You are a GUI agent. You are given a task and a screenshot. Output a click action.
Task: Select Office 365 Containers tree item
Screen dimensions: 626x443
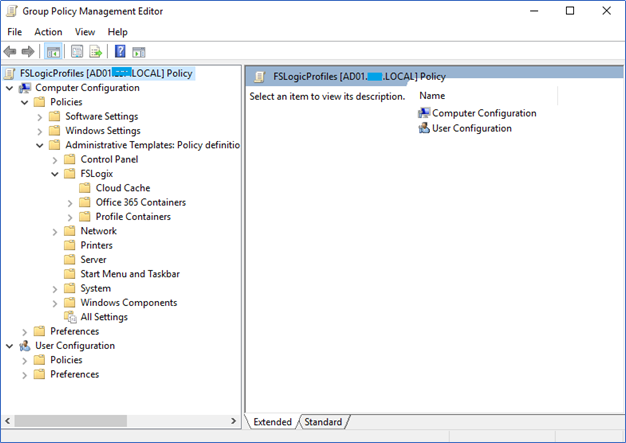tap(141, 202)
